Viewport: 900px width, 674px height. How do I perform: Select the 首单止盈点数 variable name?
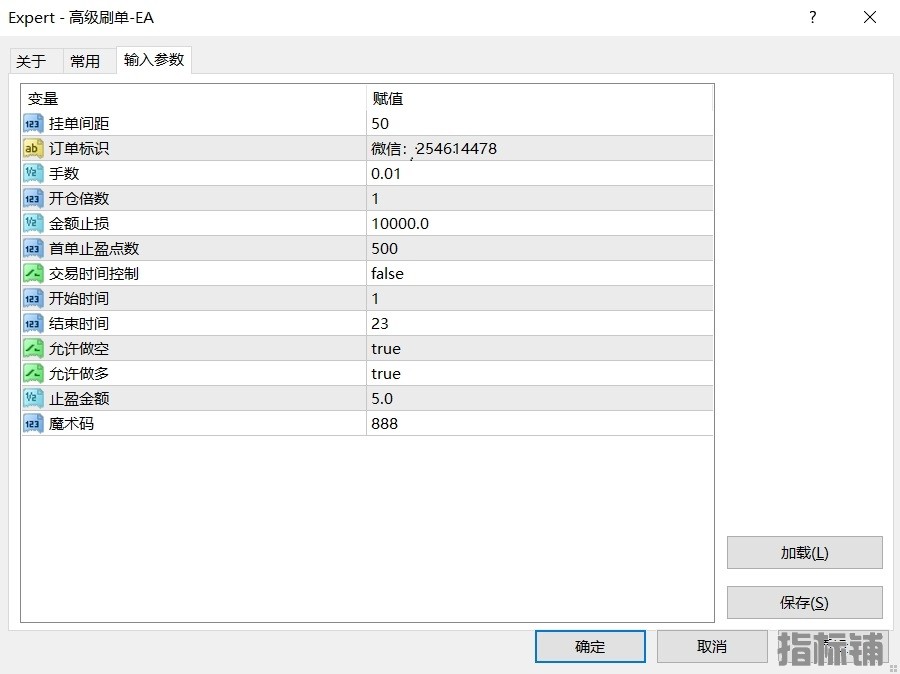(x=94, y=249)
